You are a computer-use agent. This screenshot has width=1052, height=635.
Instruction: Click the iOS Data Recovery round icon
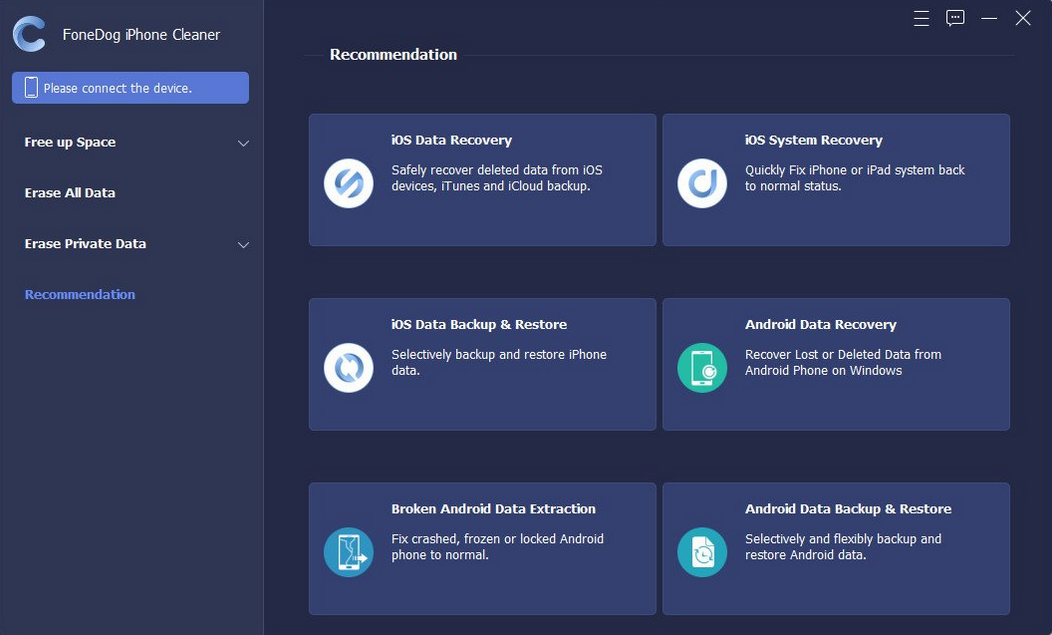point(348,183)
